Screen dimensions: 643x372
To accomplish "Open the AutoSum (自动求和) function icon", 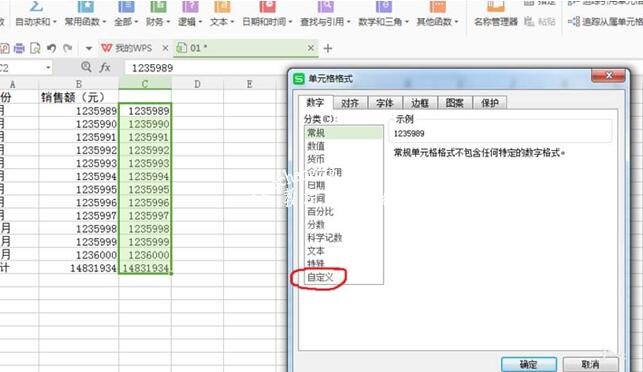I will tap(36, 6).
